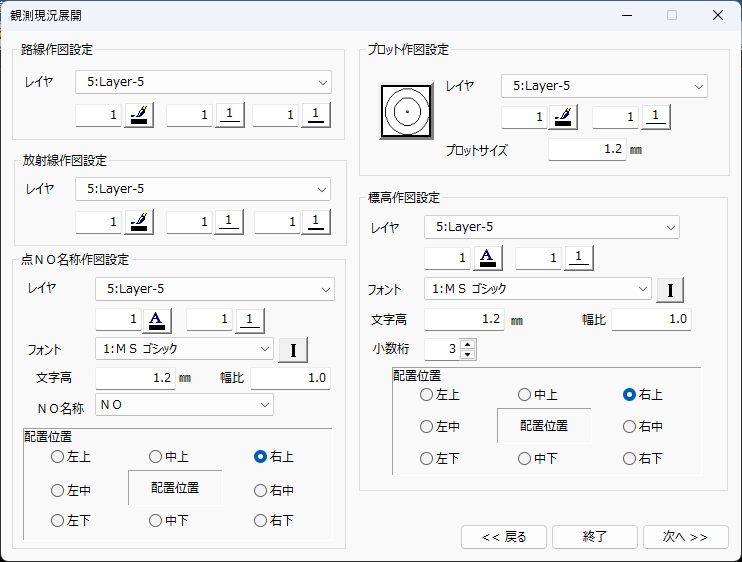Click the 終了 button
742x562 pixels.
coord(595,537)
